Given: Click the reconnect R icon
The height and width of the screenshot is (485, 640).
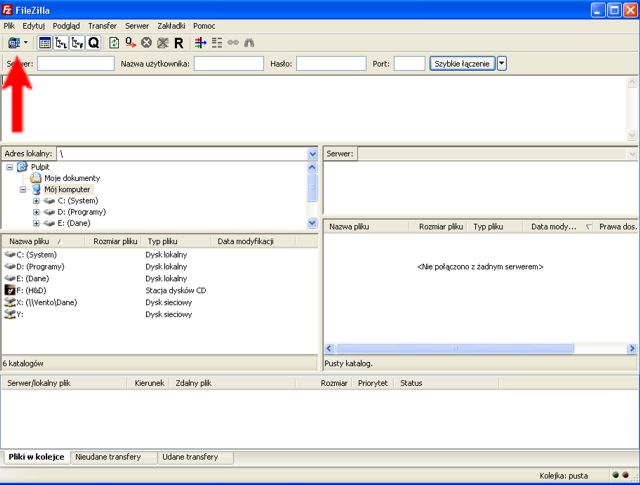Looking at the screenshot, I should (x=179, y=43).
